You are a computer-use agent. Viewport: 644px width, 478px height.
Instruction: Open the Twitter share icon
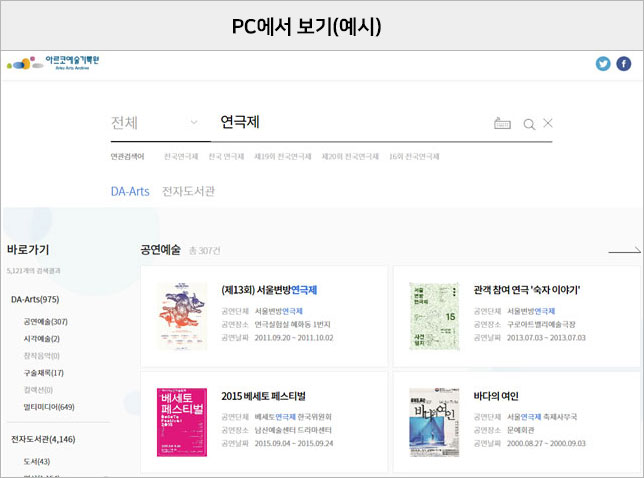coord(603,64)
